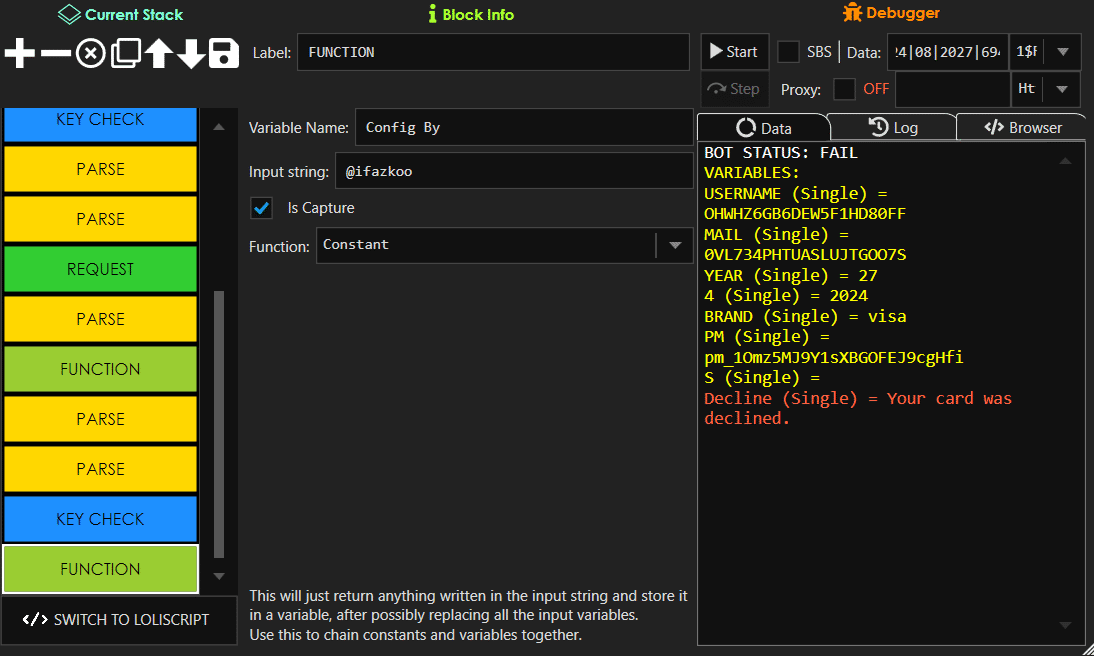Select the REQUEST block in the stack

point(100,269)
